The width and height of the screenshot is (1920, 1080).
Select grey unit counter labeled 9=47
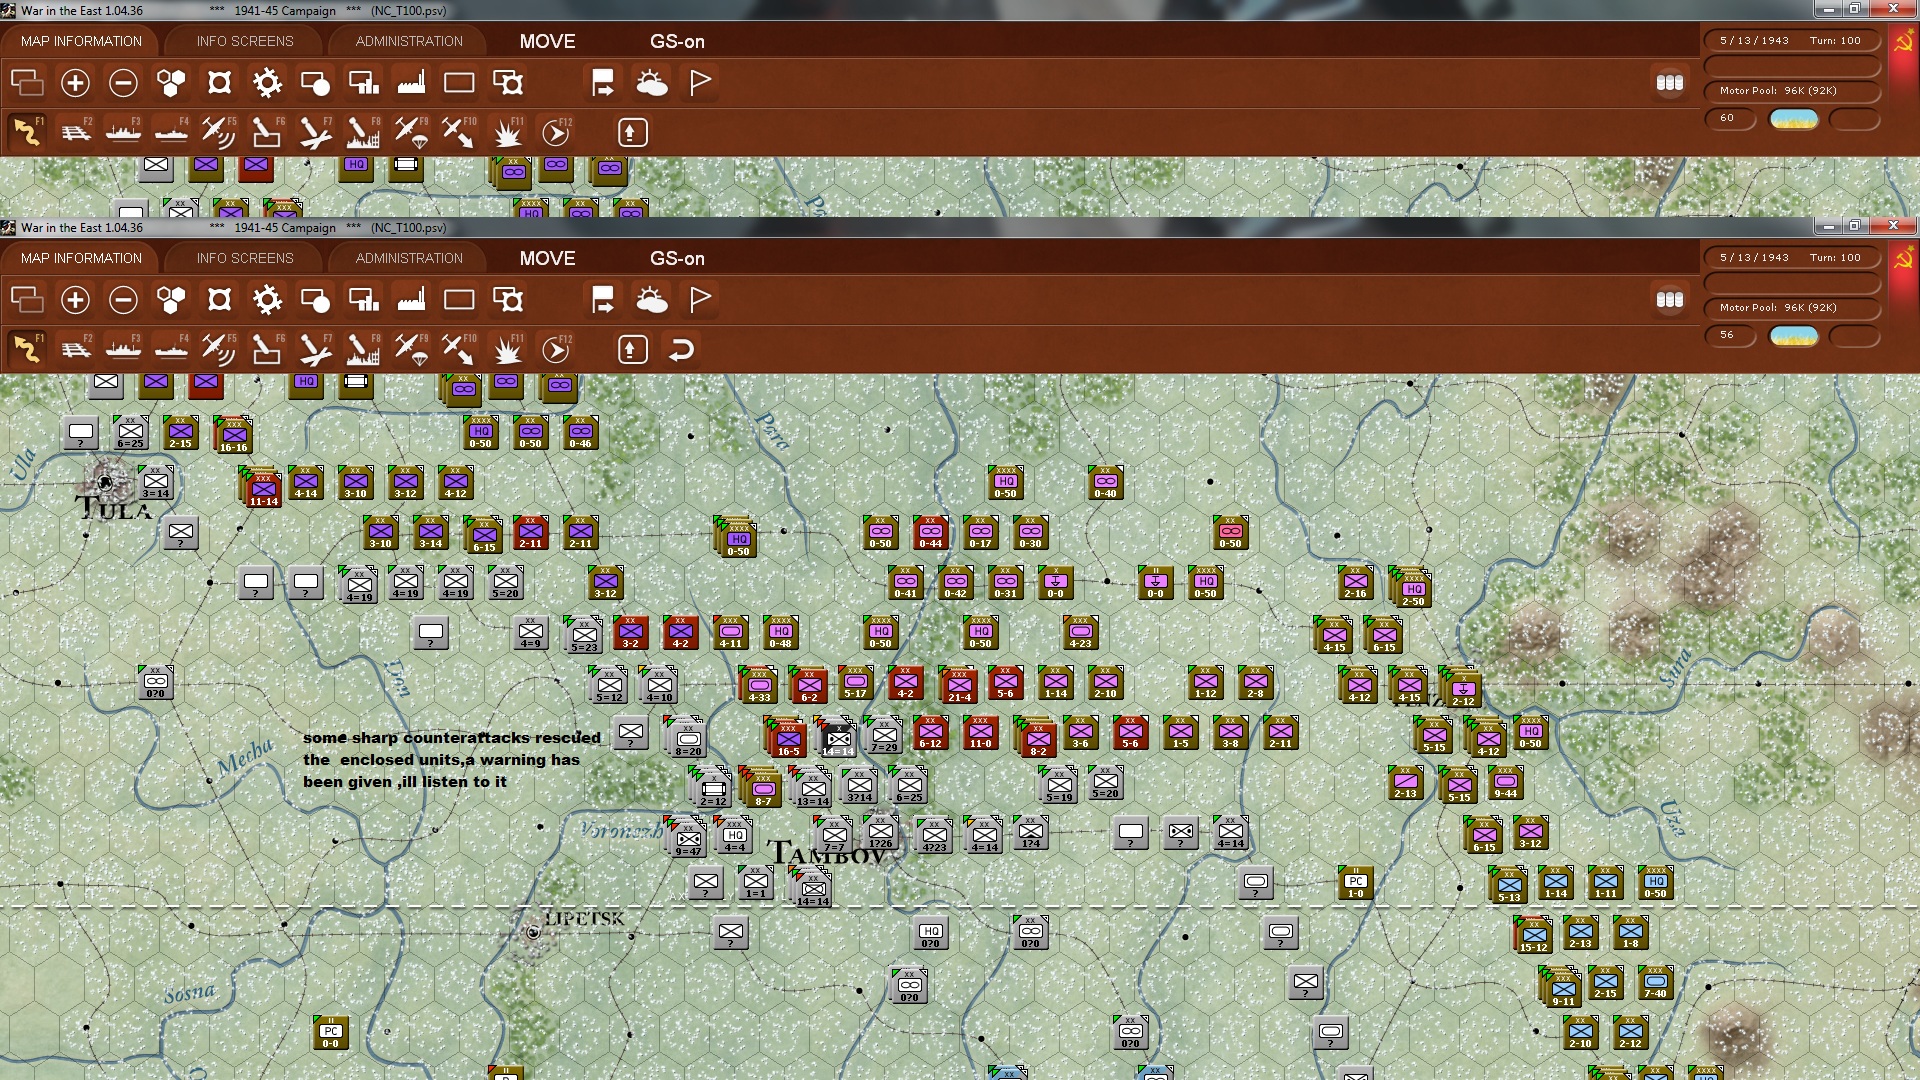point(688,840)
